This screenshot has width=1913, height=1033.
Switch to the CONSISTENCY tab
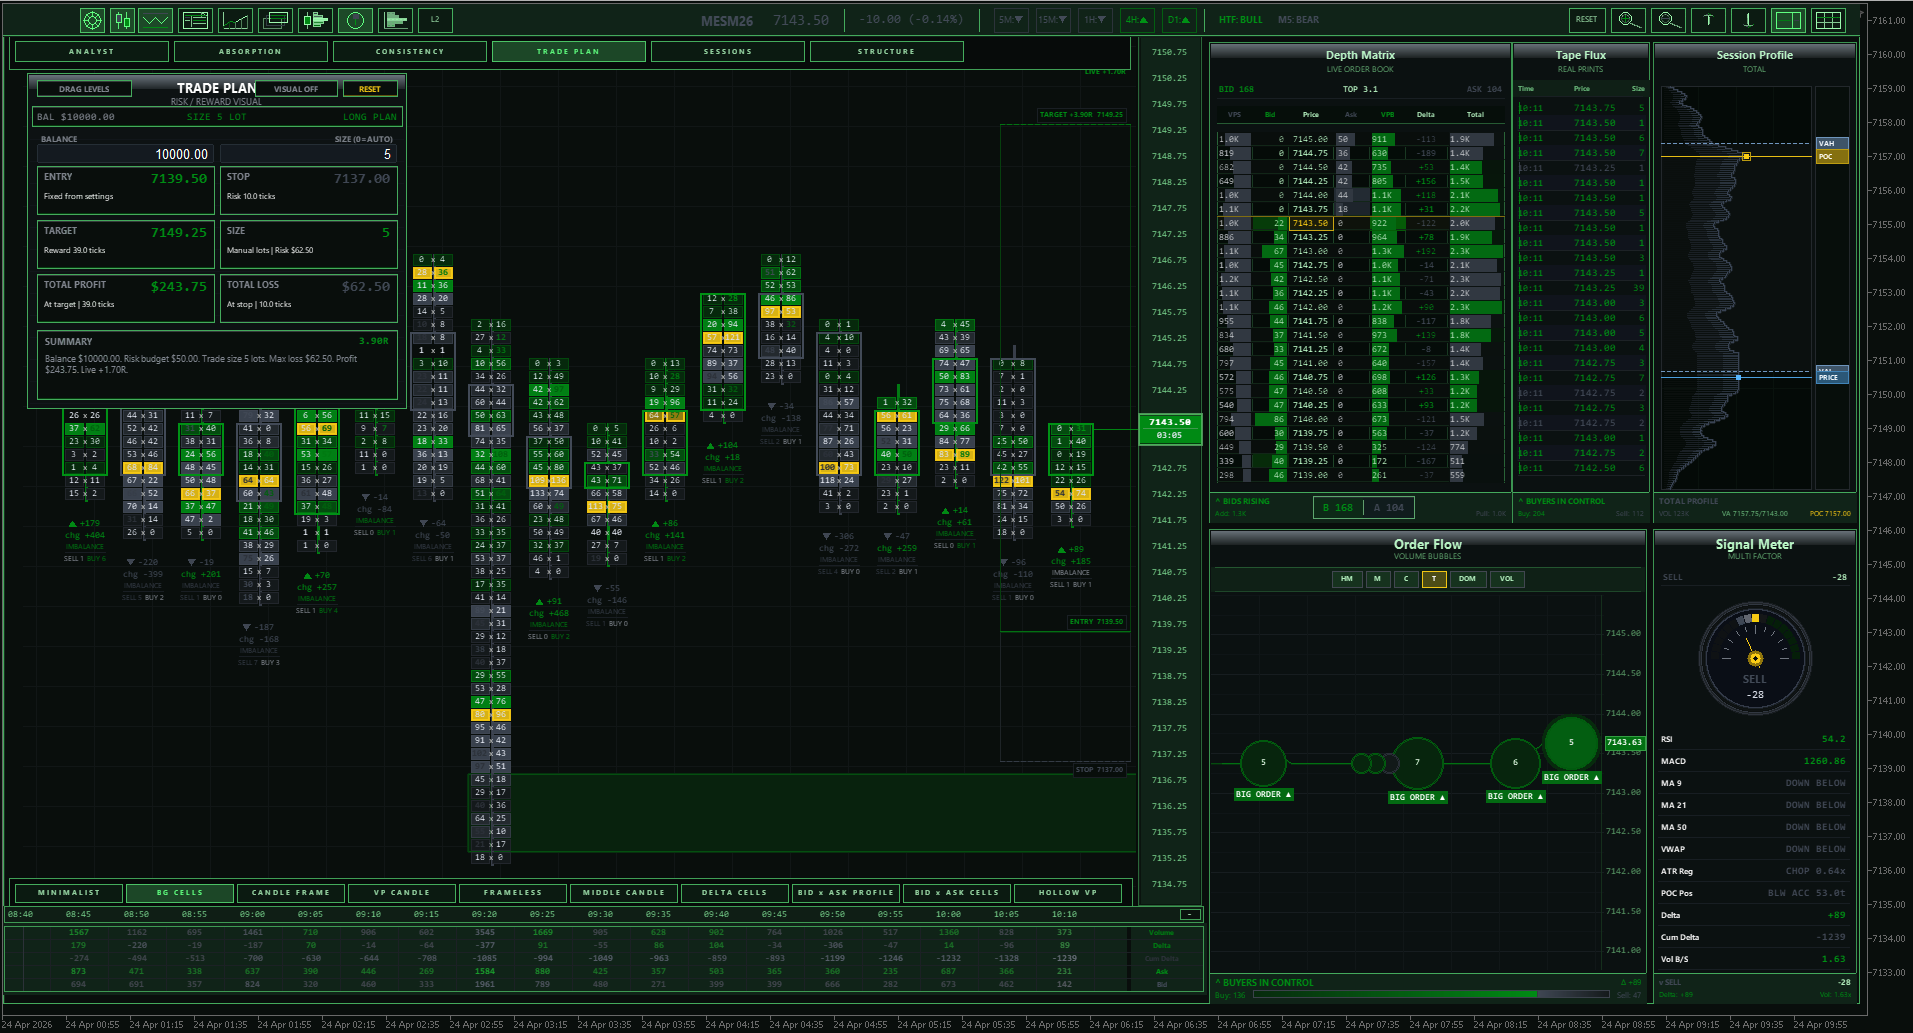pos(410,51)
